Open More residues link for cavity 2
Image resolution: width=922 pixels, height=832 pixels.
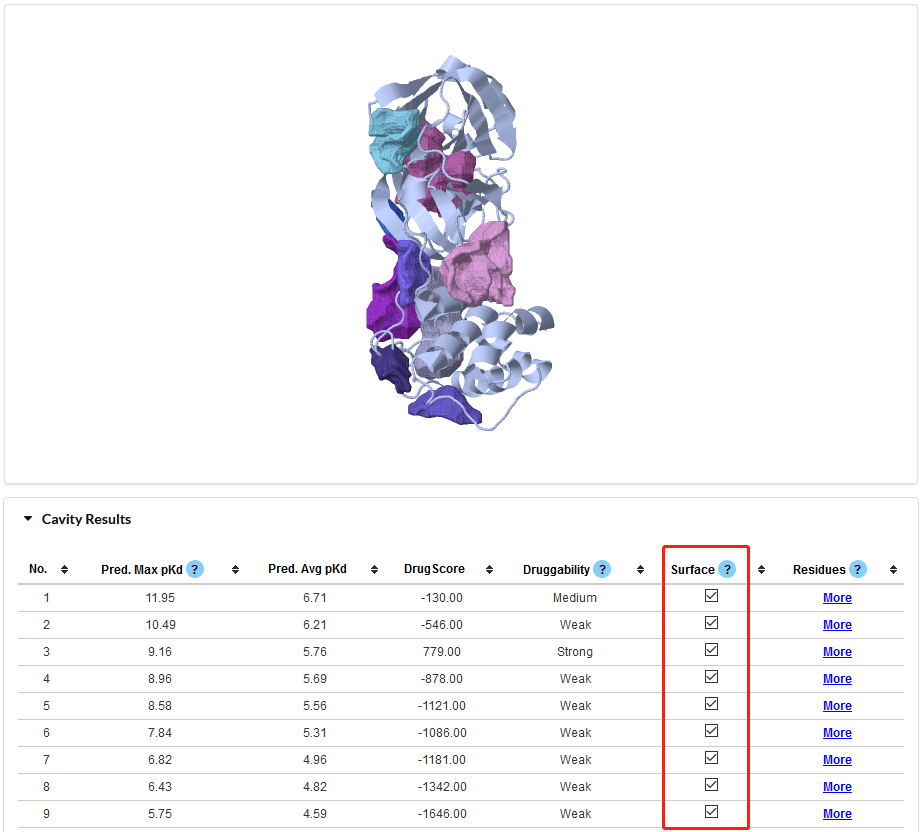[837, 625]
